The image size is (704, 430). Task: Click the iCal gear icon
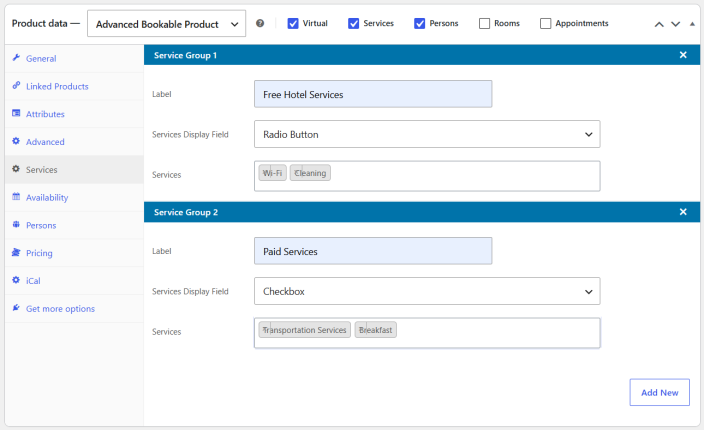[x=16, y=280]
